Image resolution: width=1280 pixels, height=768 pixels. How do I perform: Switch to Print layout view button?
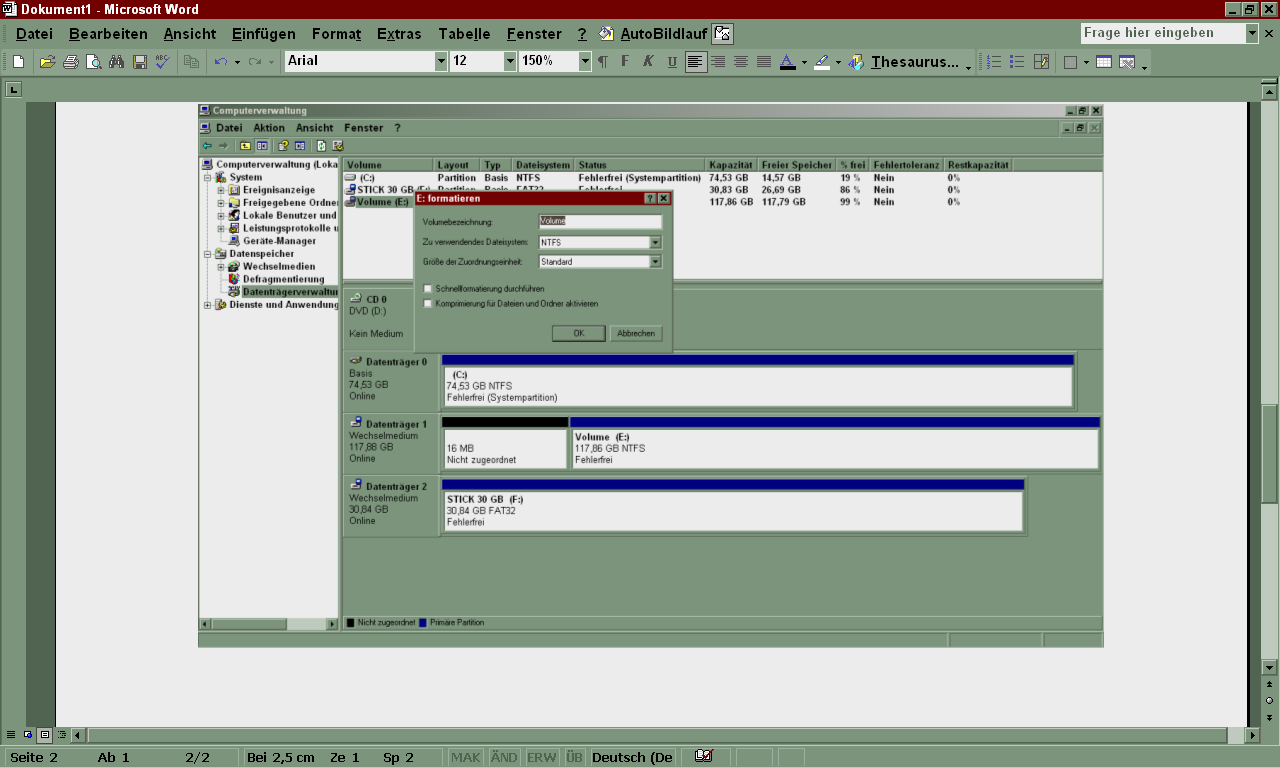pos(45,735)
